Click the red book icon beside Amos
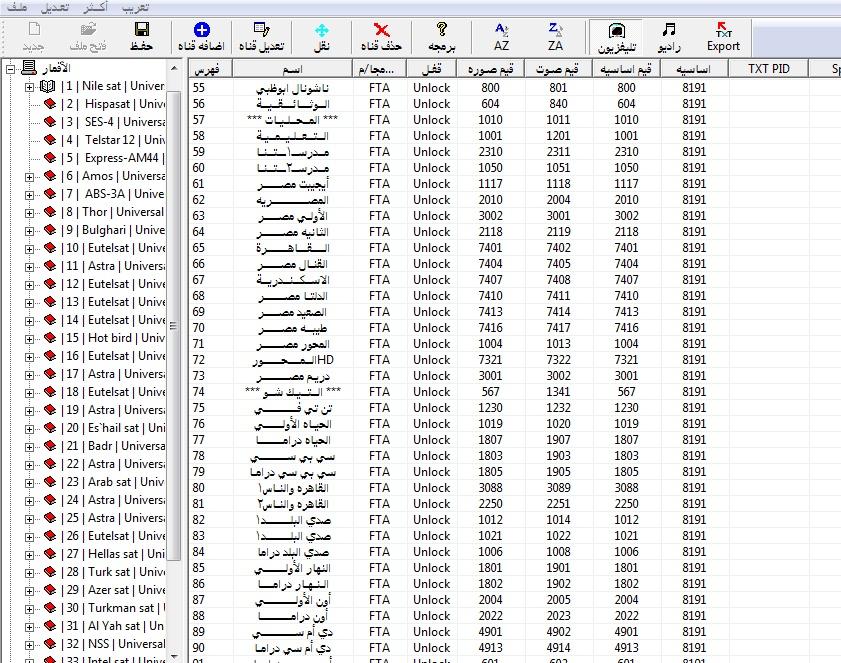The height and width of the screenshot is (663, 841). 50,176
